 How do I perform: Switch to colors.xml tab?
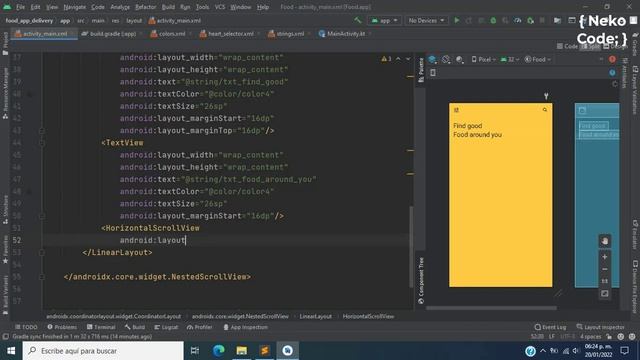coord(168,34)
